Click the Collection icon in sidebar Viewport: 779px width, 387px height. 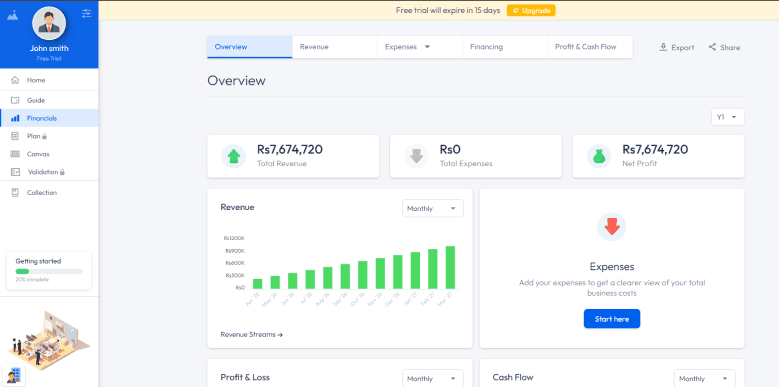pos(15,192)
